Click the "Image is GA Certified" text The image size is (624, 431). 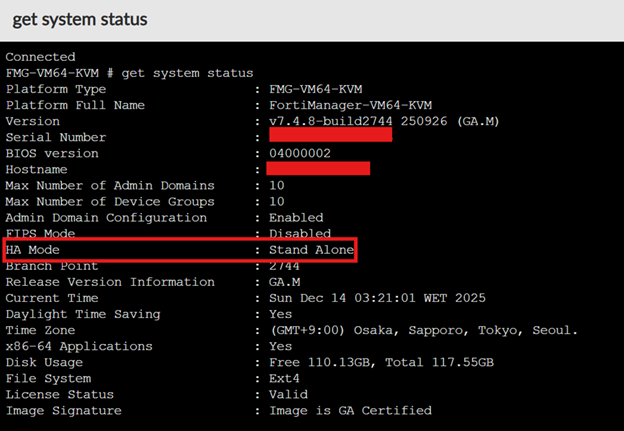tap(350, 410)
